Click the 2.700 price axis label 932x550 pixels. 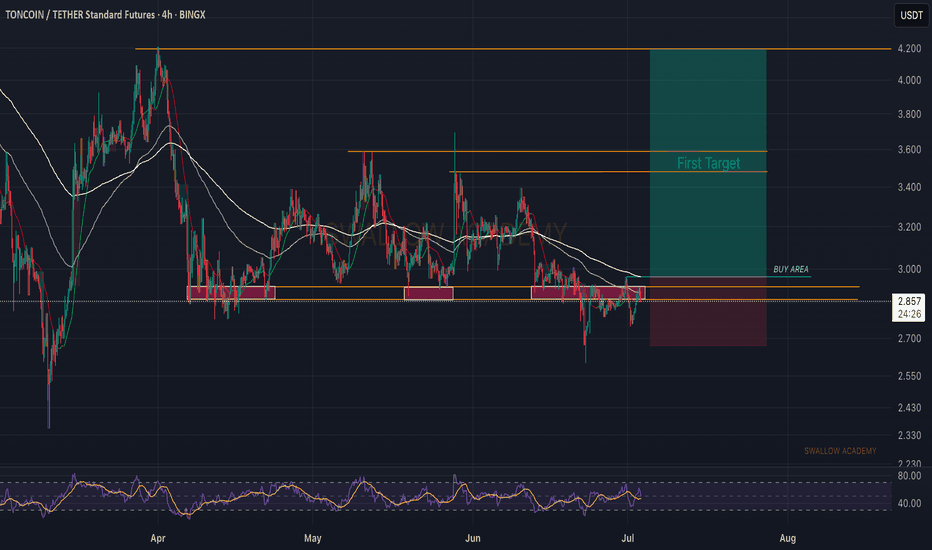click(x=909, y=339)
